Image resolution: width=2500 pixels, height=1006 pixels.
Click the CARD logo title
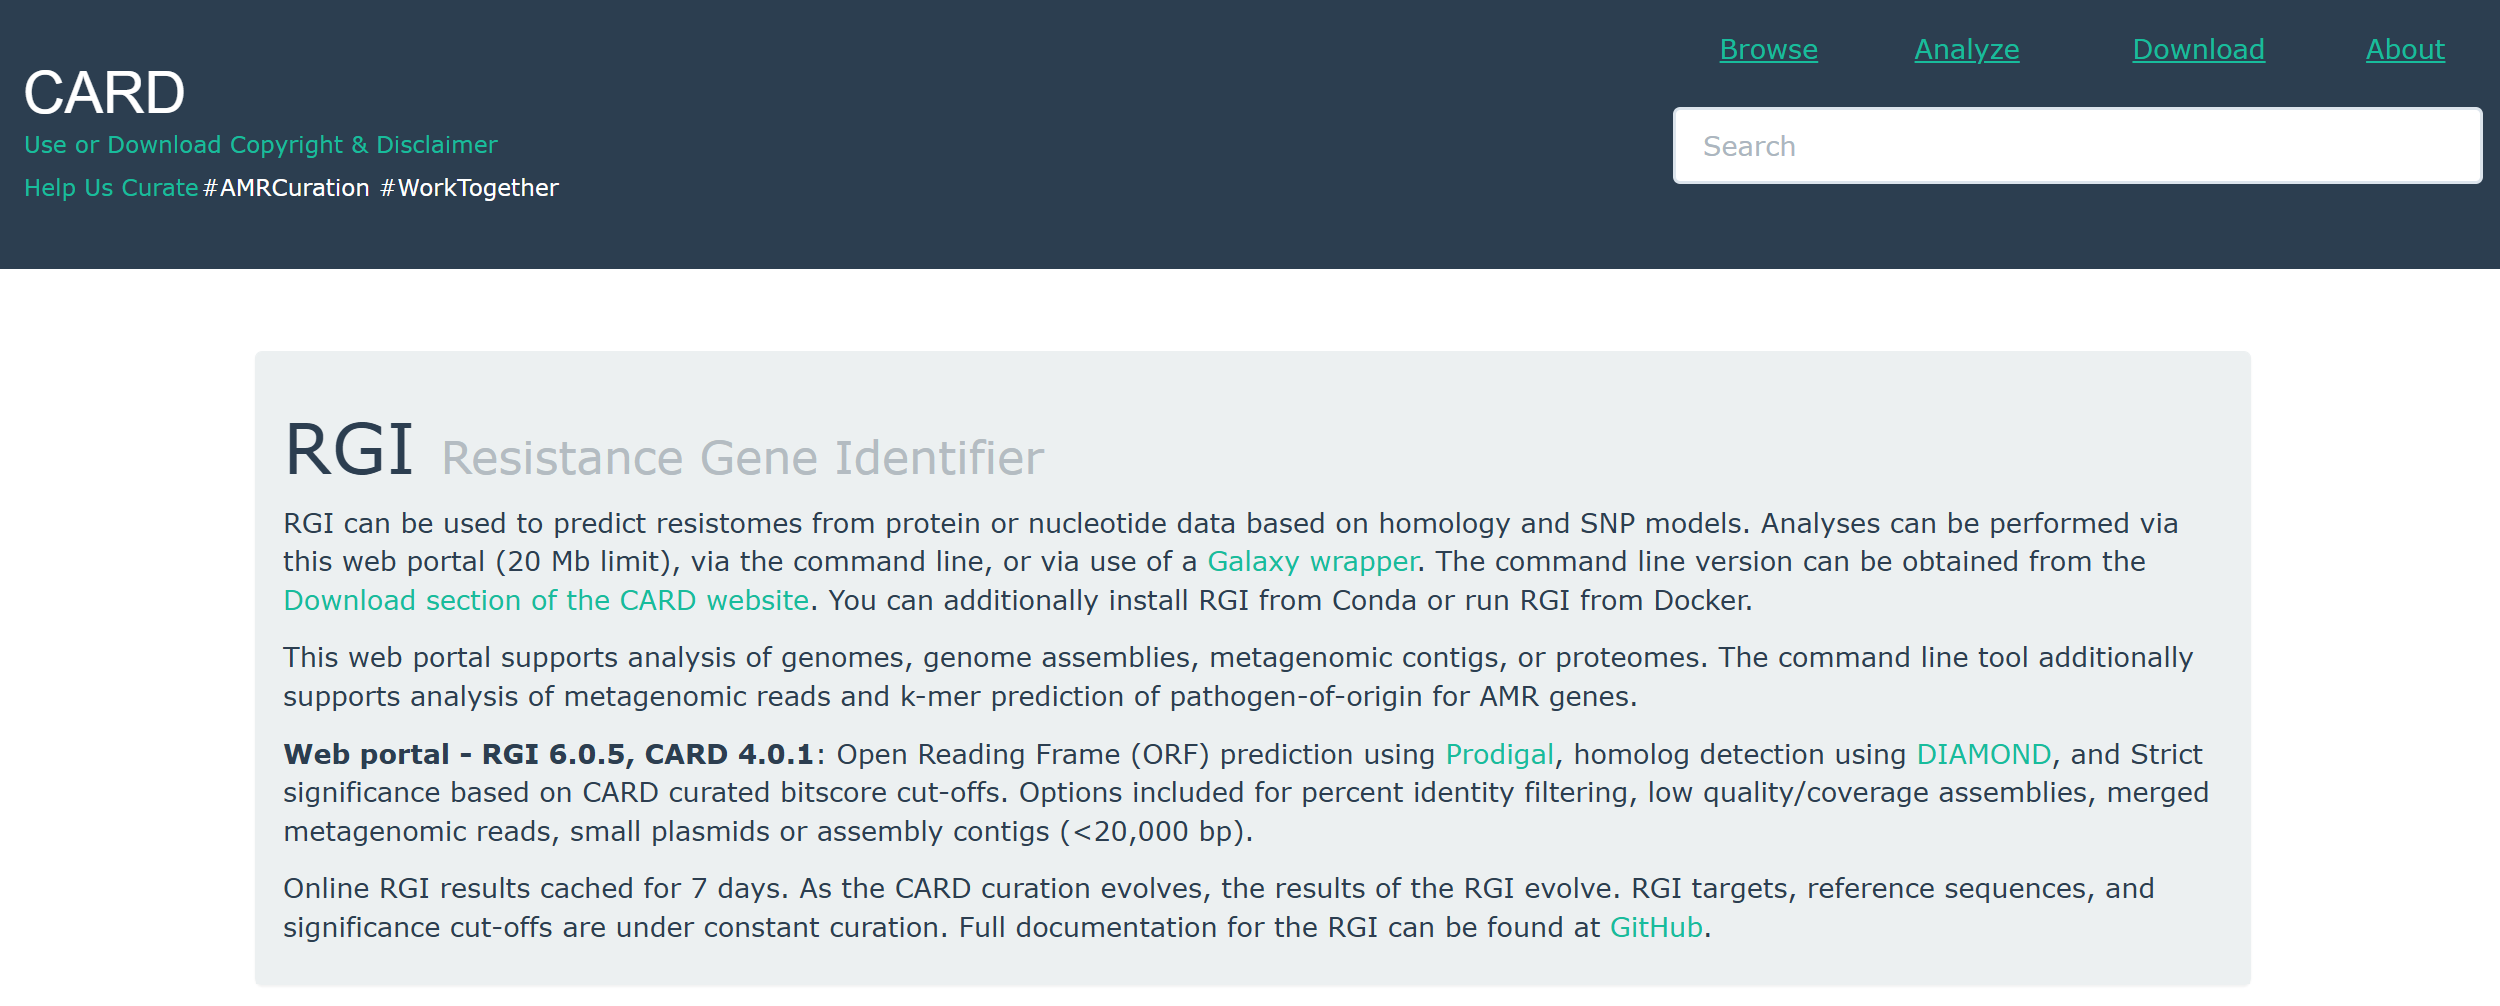point(104,92)
